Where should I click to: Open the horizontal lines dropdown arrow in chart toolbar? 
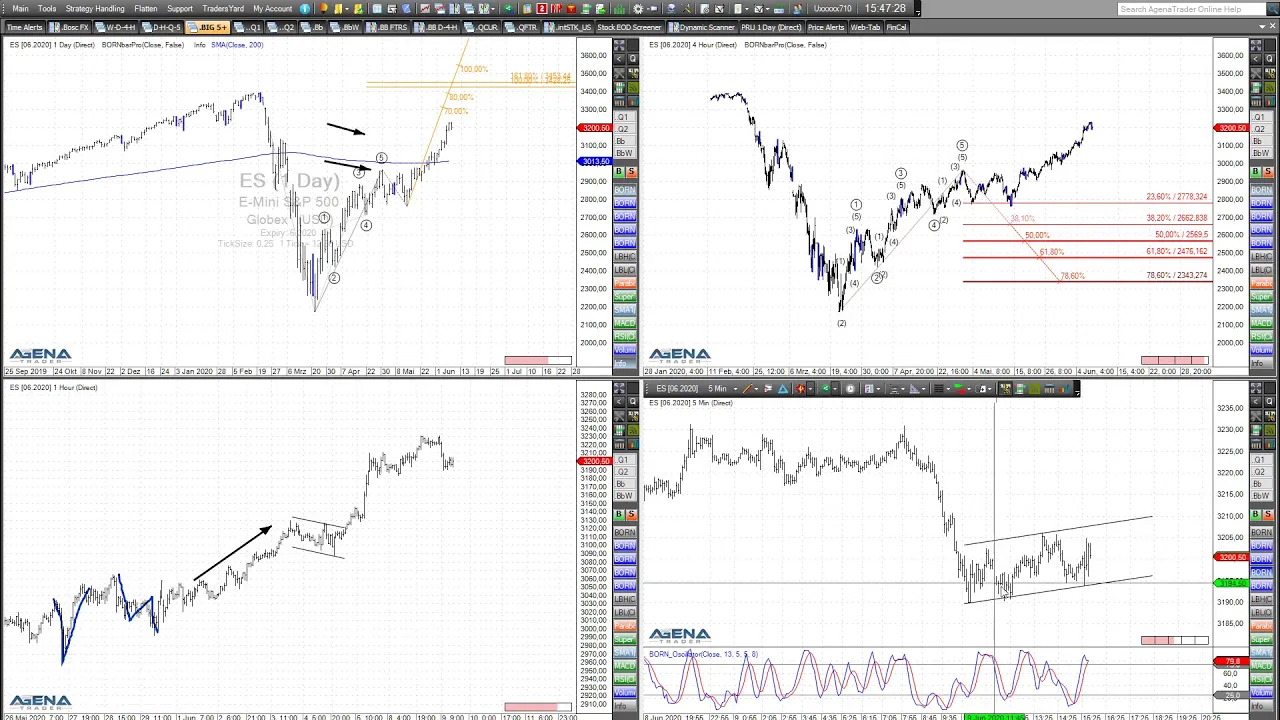point(948,389)
